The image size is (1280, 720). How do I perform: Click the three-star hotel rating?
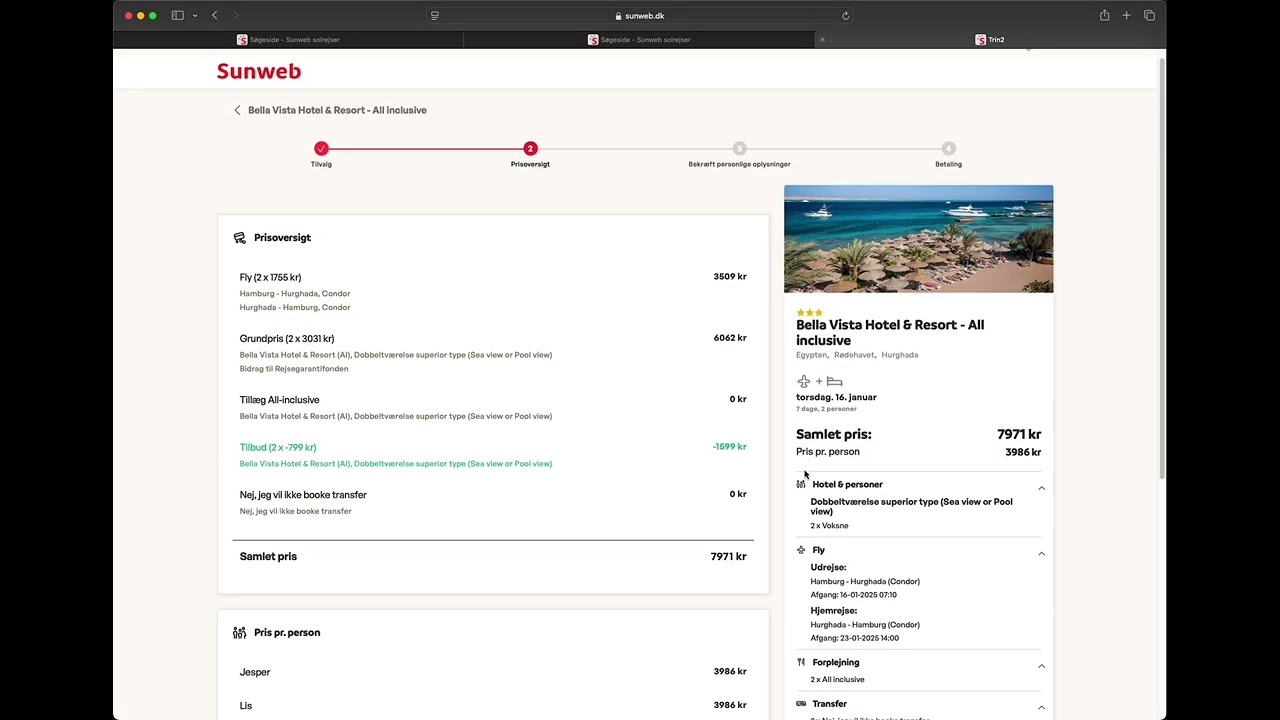809,313
